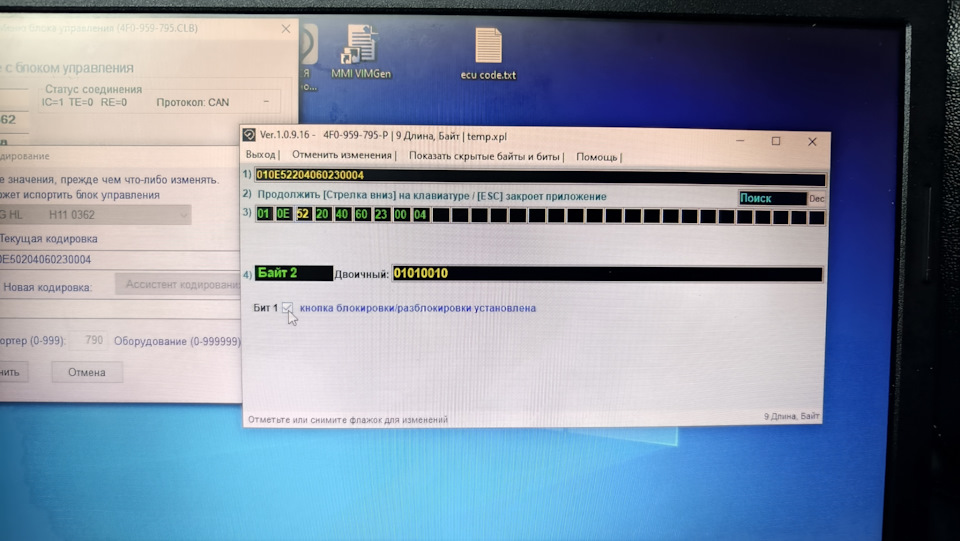Viewport: 960px width, 541px height.
Task: Click the status bar hint Отметьте или снимите флажок
Action: pos(348,420)
